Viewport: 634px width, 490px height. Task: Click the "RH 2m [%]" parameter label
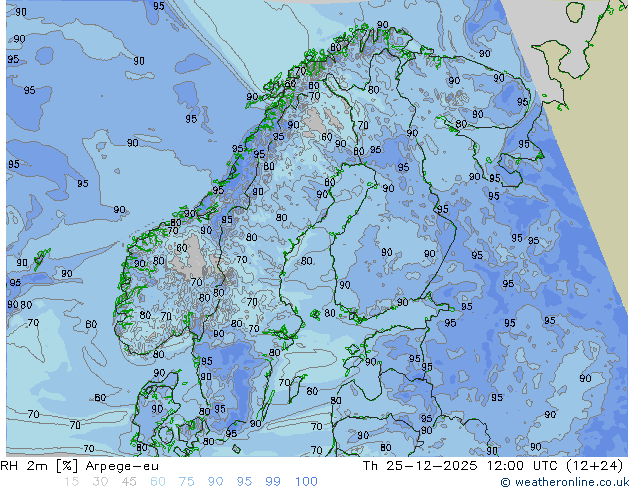(39, 466)
